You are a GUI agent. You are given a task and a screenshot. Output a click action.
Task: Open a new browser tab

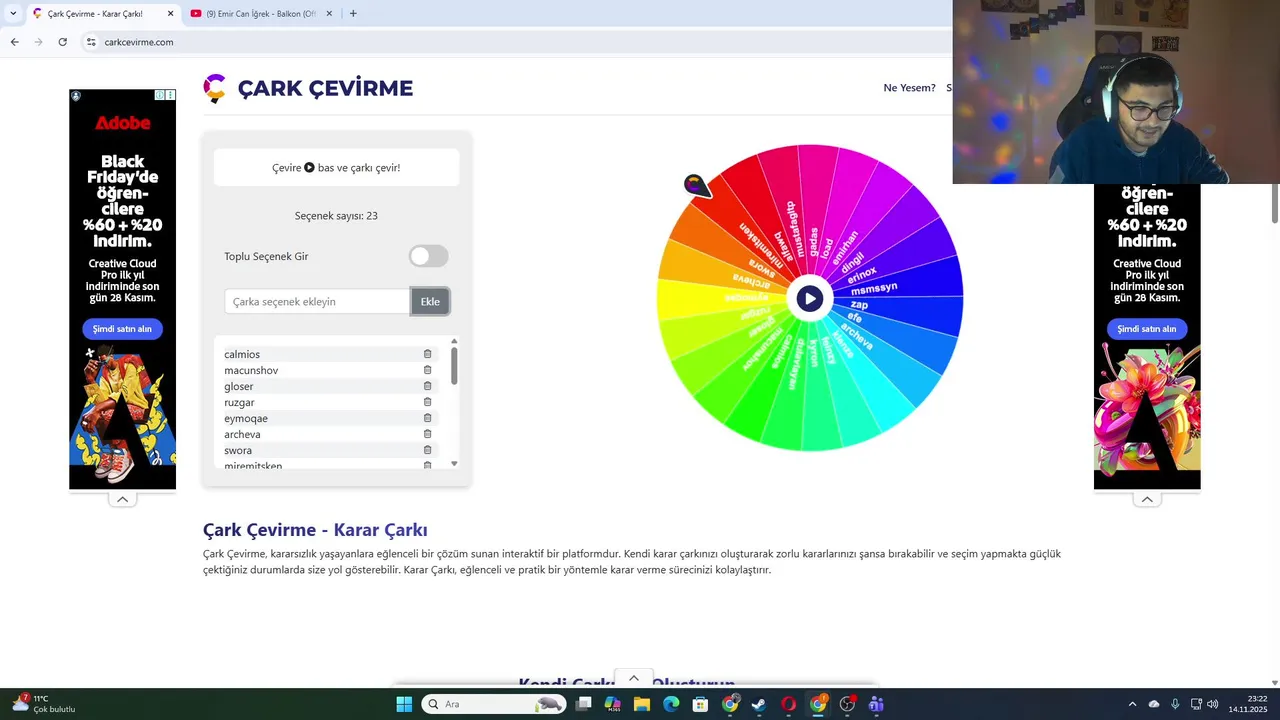353,14
